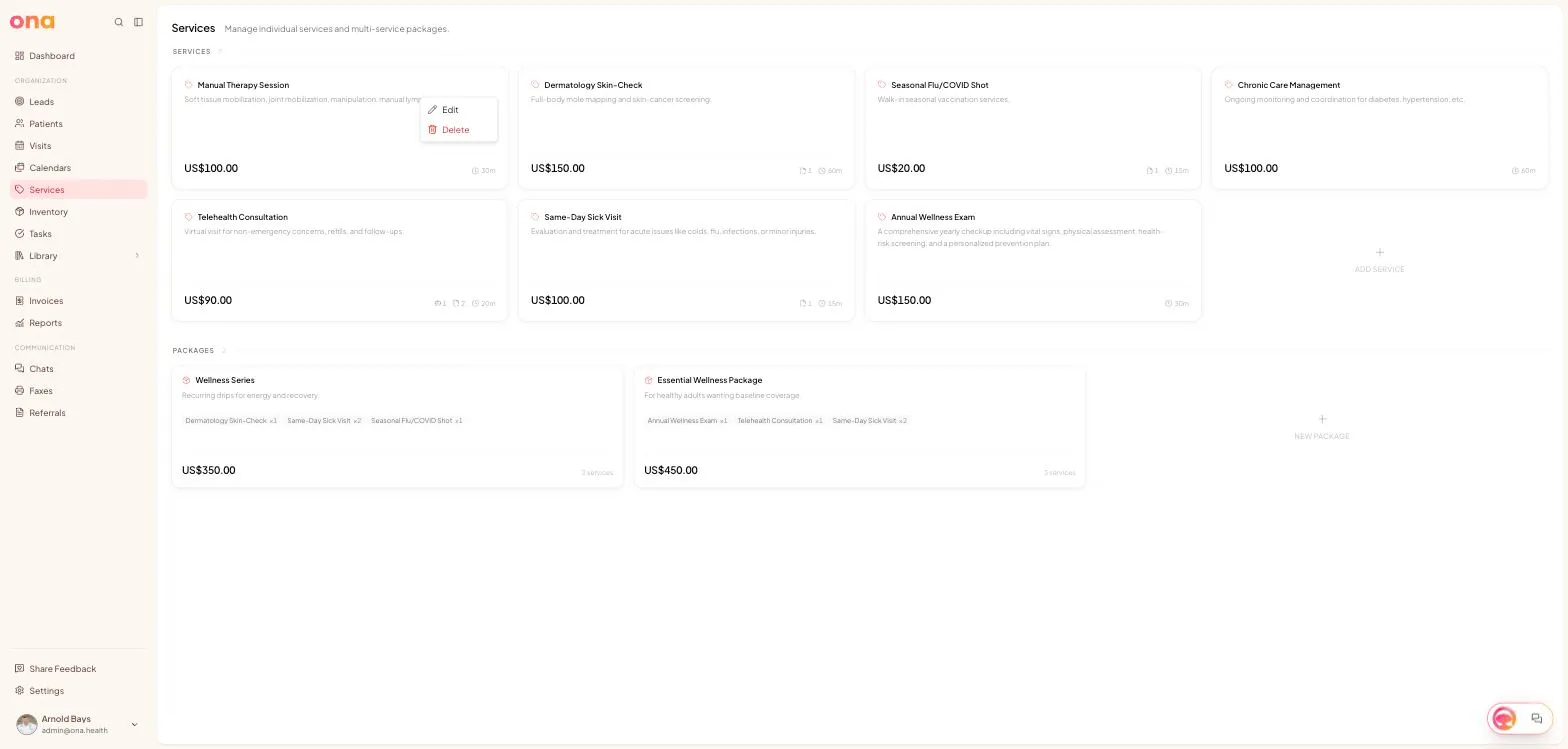
Task: Click the New Package tile
Action: coord(1322,427)
